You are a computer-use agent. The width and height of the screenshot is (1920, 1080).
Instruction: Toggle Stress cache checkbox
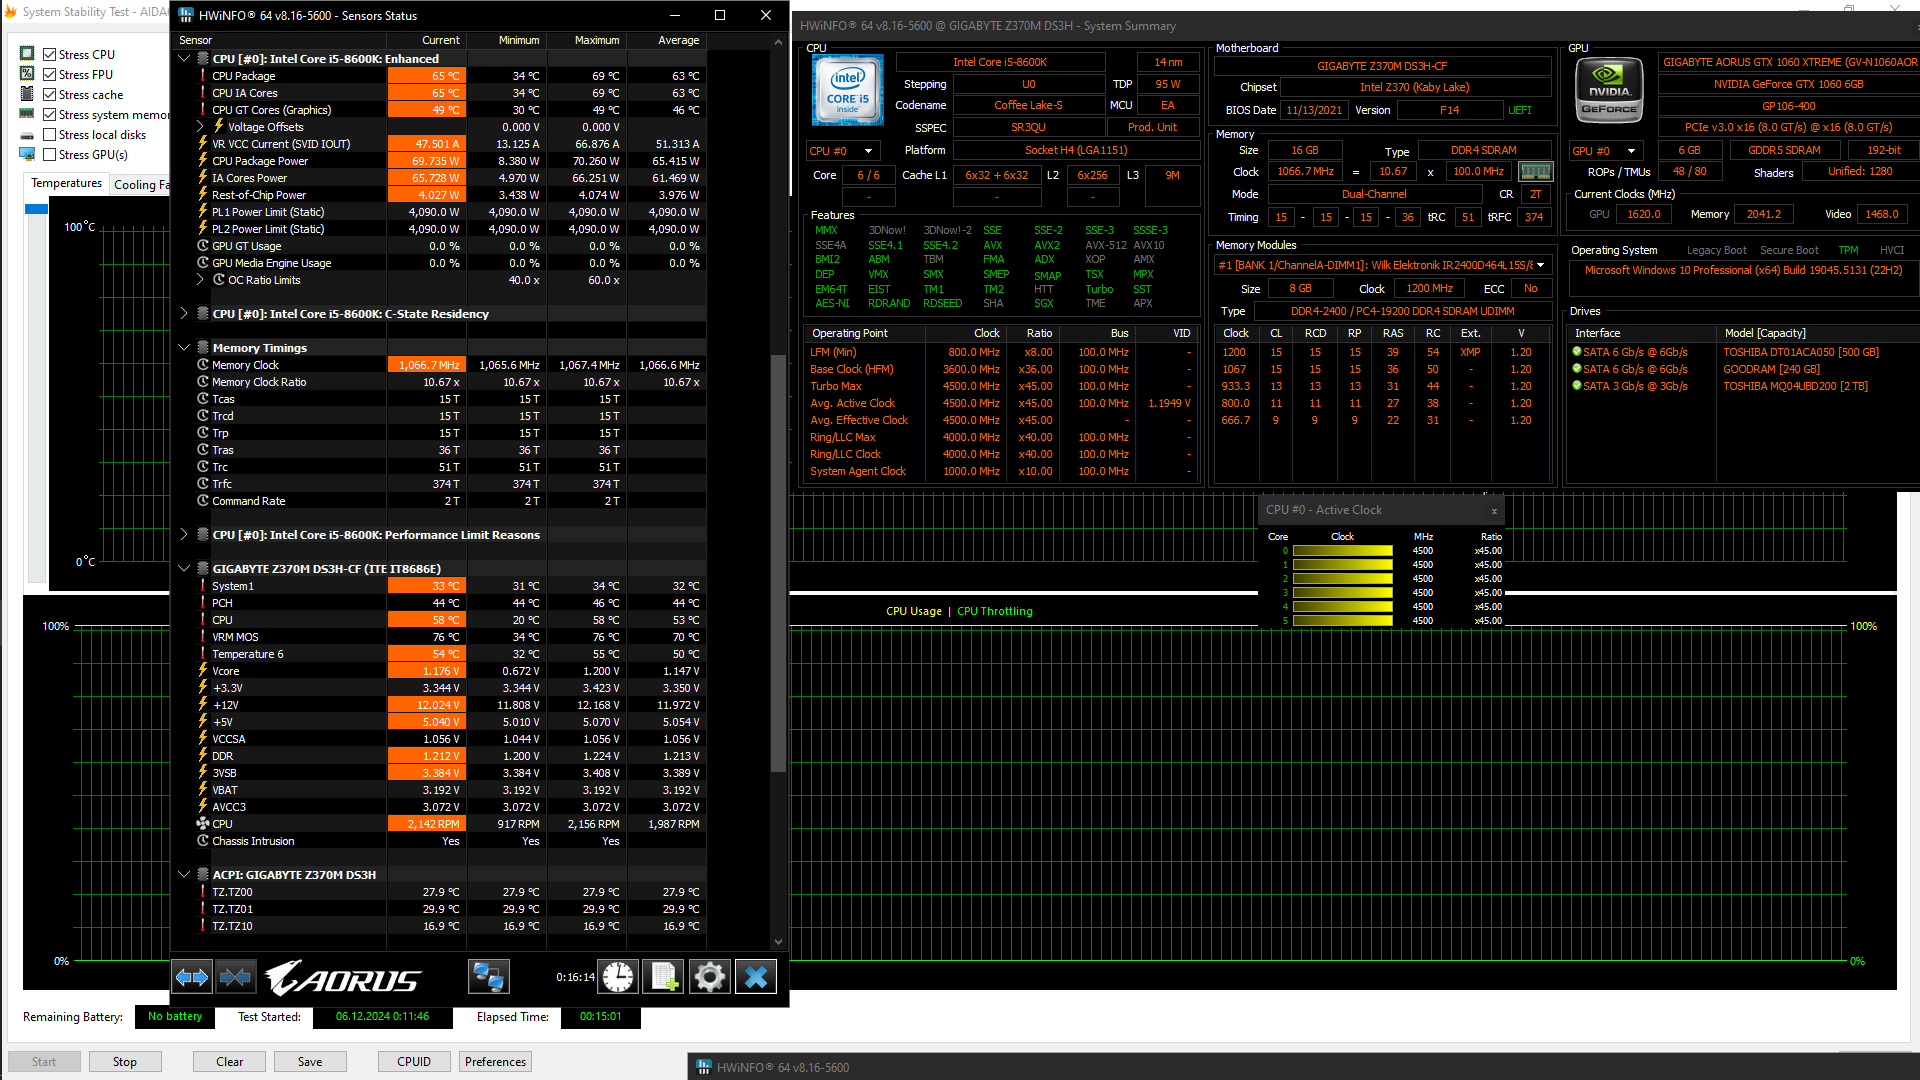tap(49, 95)
